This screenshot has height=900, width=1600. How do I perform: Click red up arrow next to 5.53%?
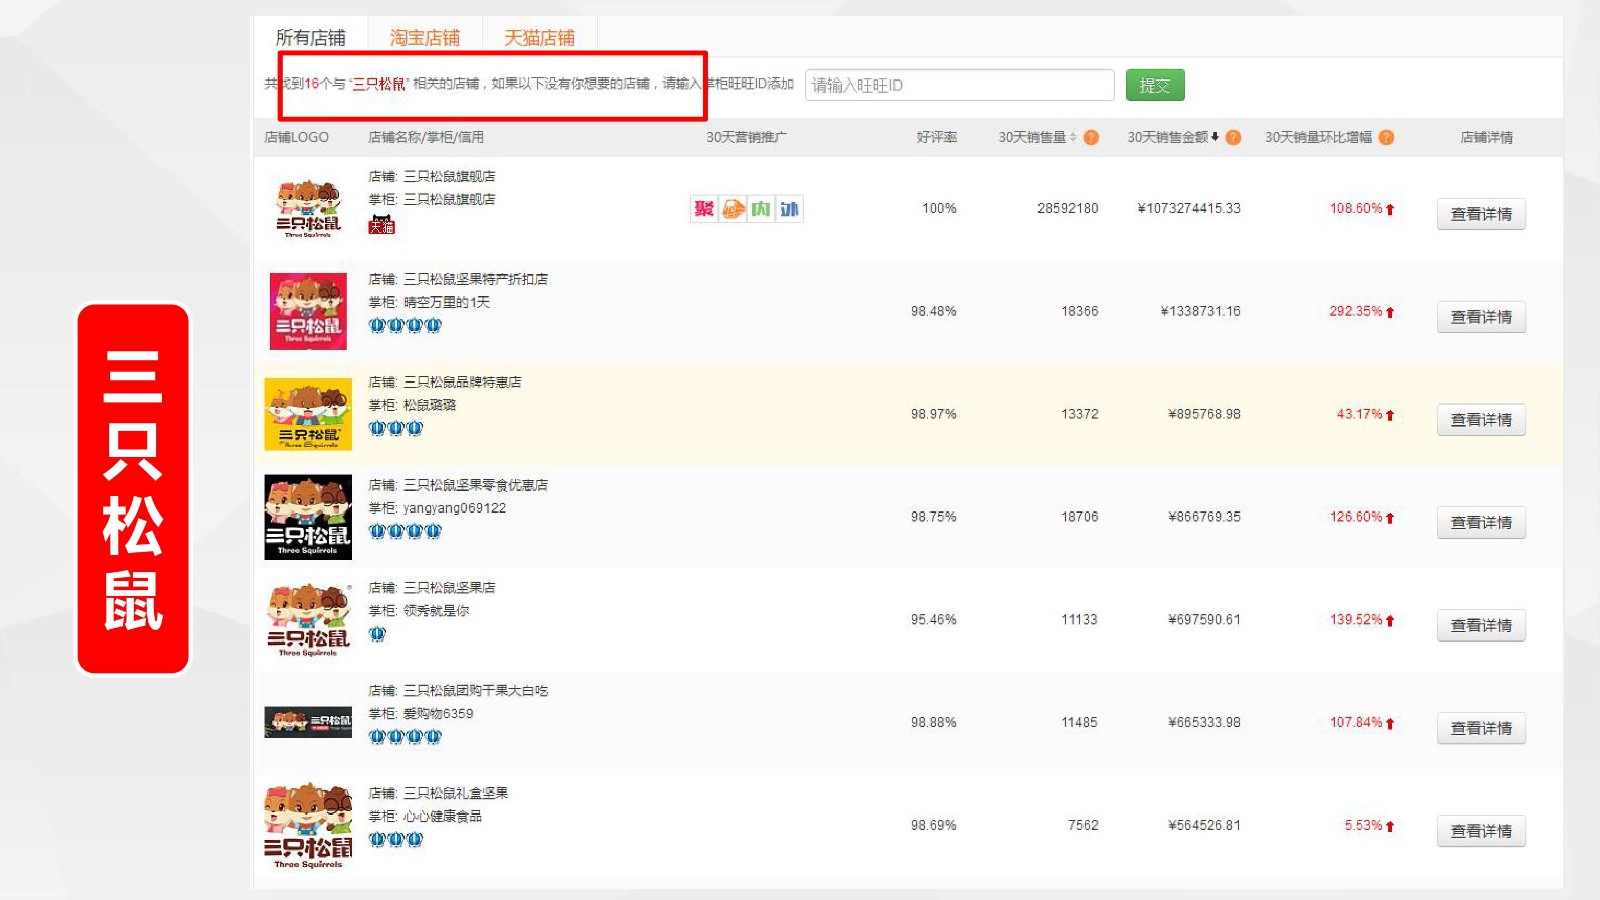(1390, 826)
